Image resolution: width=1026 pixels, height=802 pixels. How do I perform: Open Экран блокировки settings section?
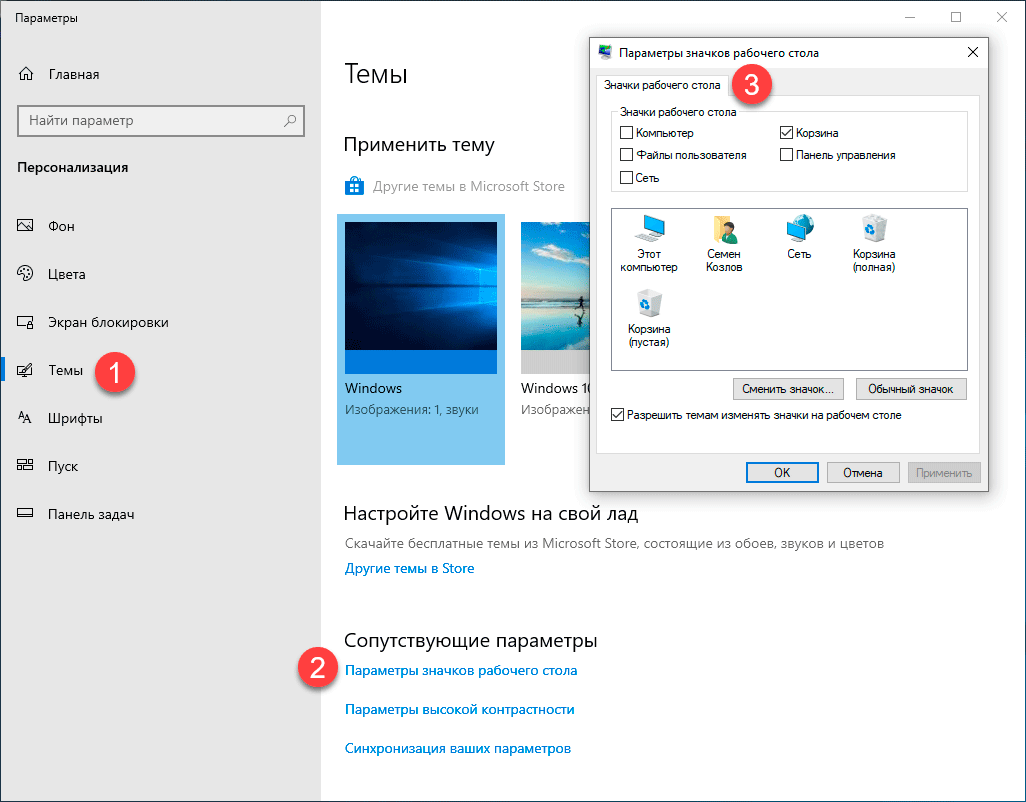108,322
